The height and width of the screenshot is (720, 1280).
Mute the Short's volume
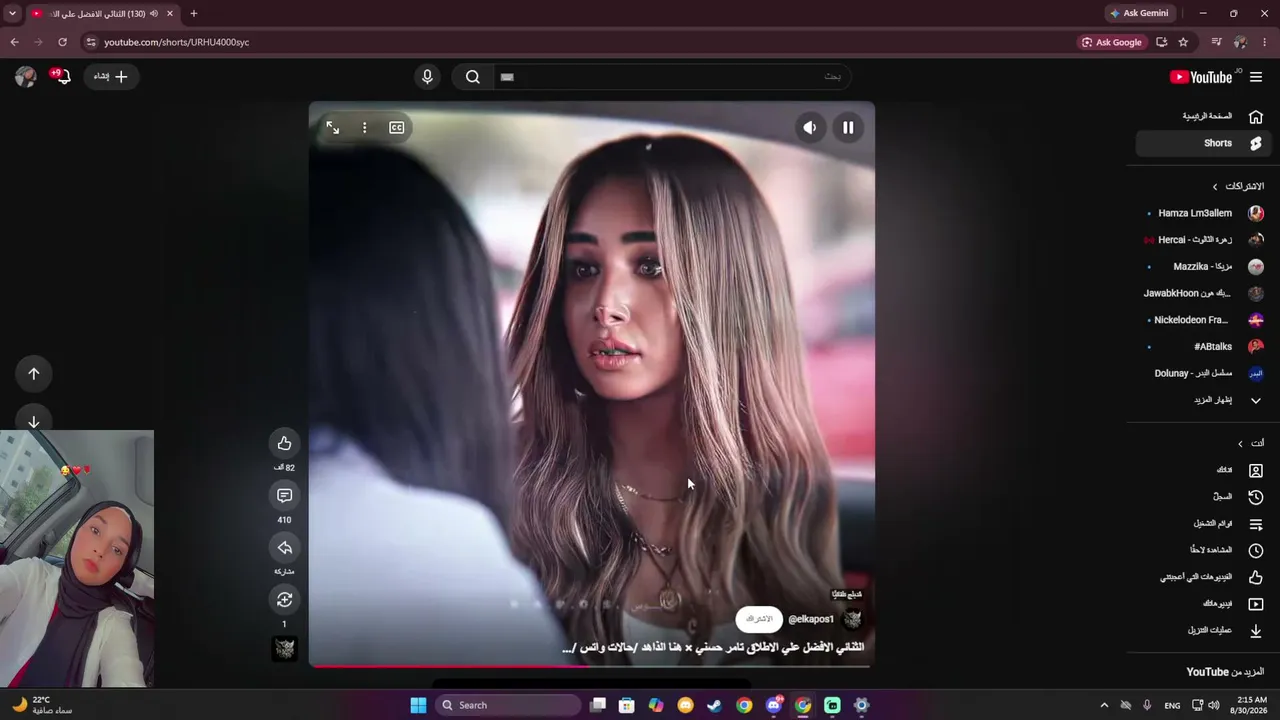click(810, 128)
